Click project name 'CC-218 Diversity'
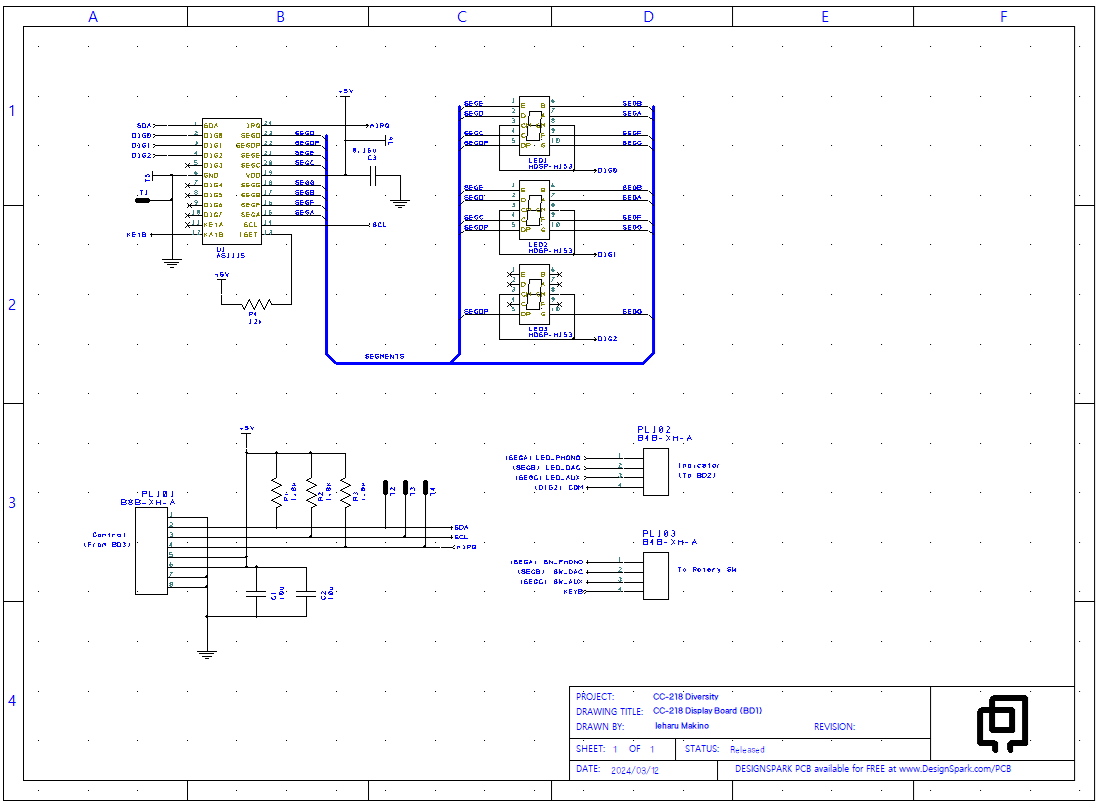This screenshot has width=1099, height=805. tap(685, 696)
